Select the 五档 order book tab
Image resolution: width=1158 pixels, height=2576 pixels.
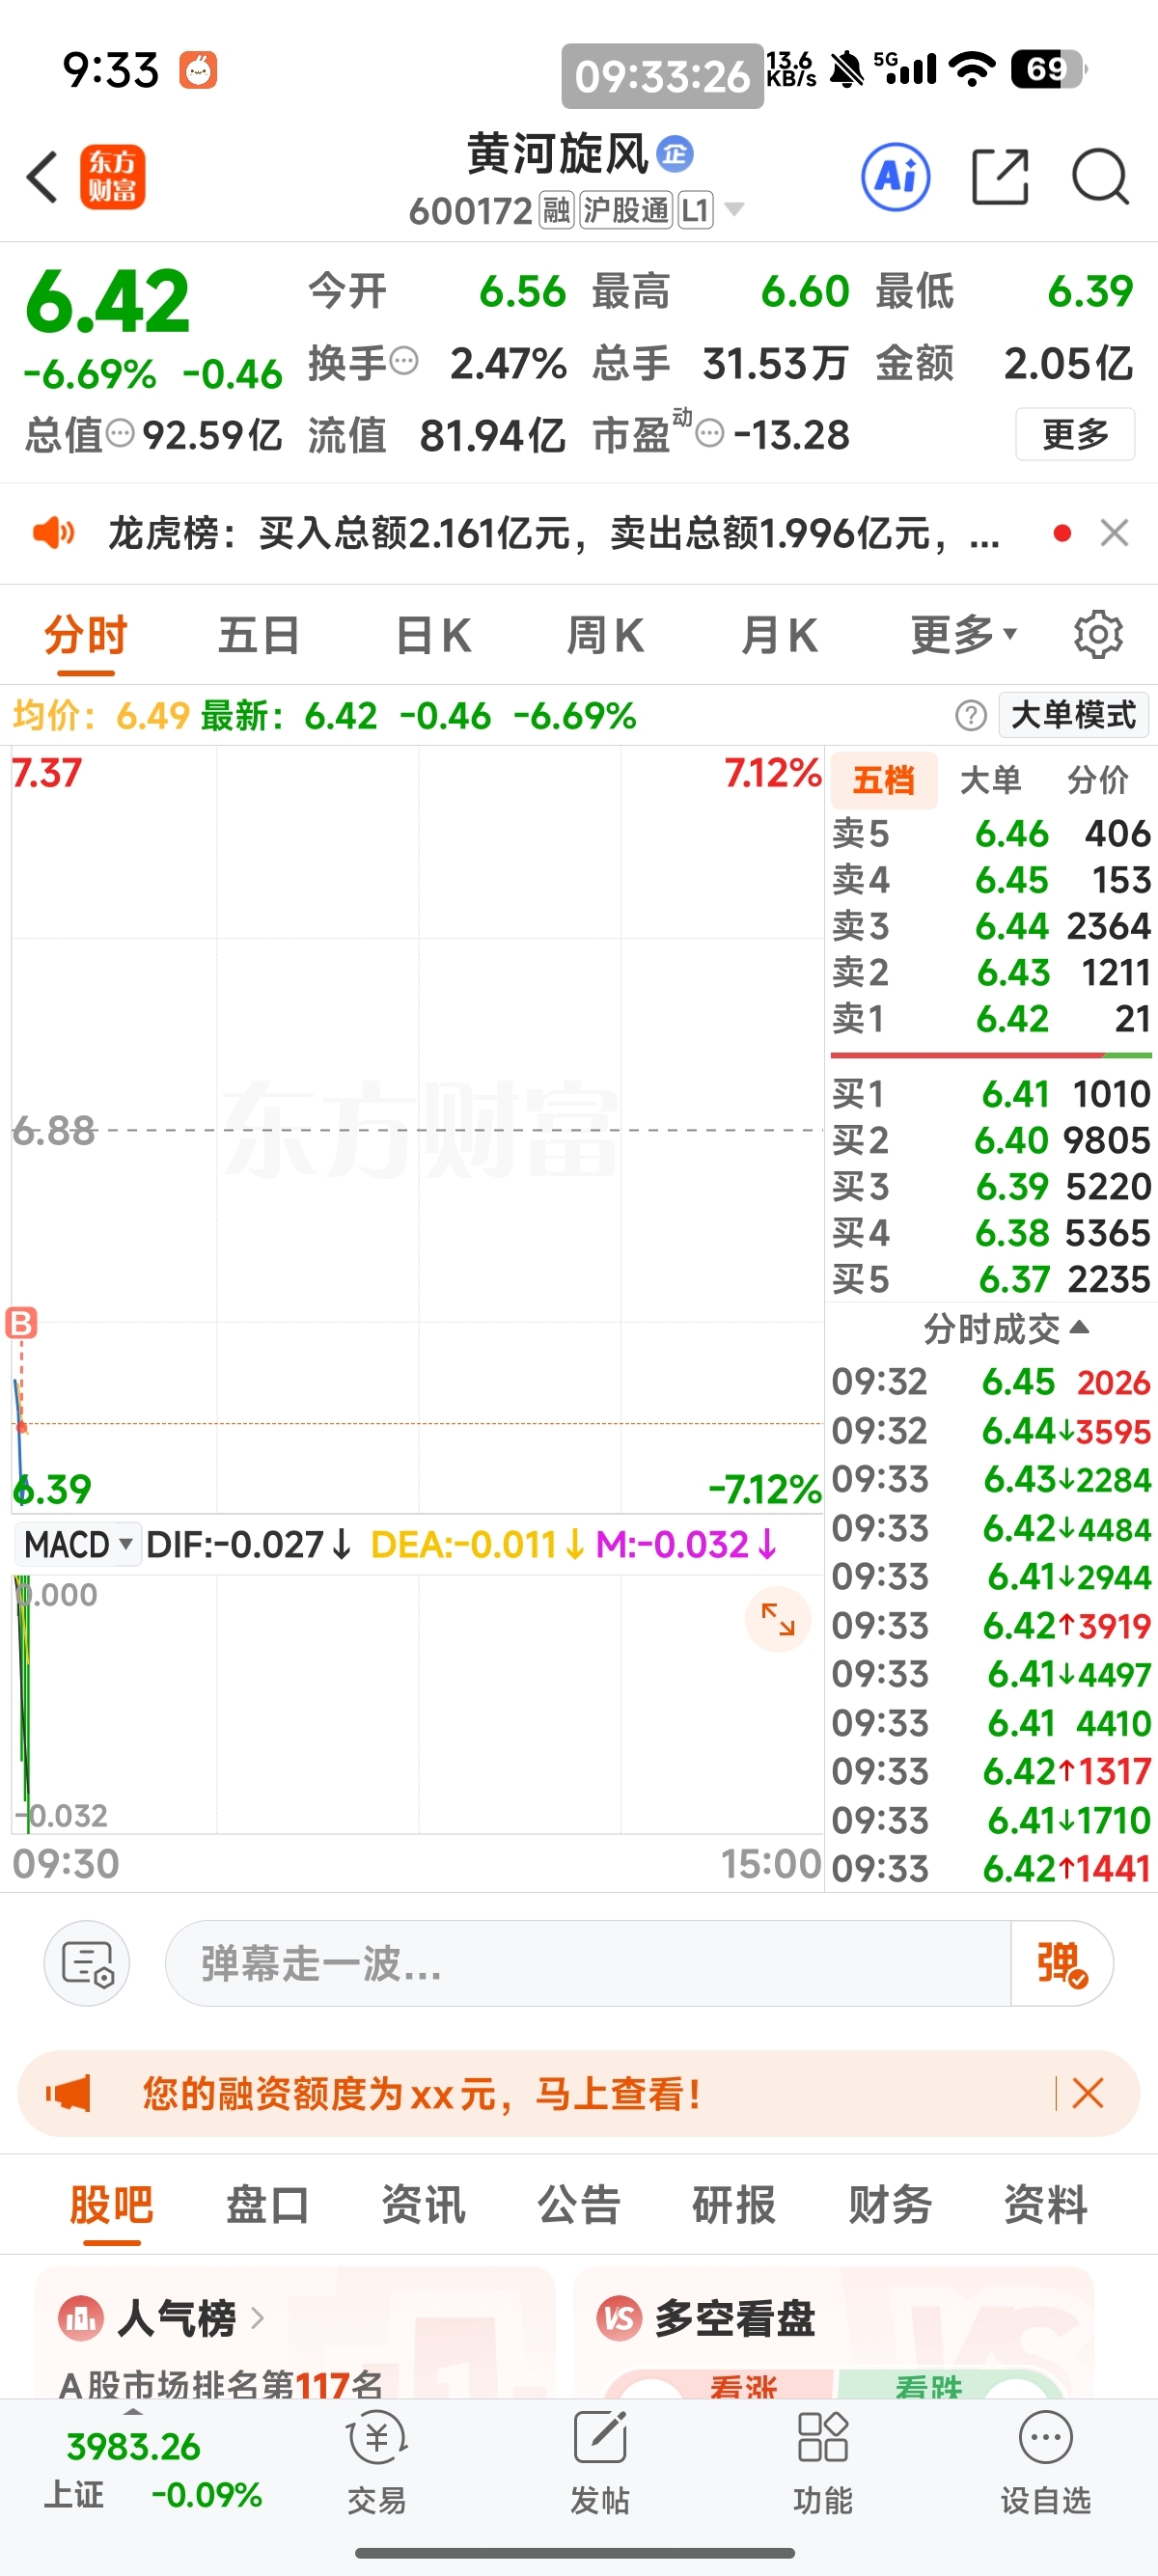tap(883, 780)
